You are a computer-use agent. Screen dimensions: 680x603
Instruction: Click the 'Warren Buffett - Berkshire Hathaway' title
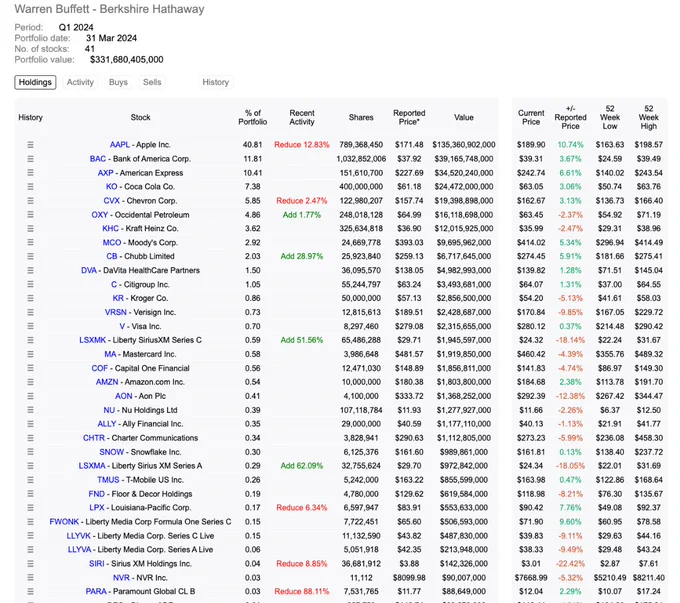(x=109, y=9)
